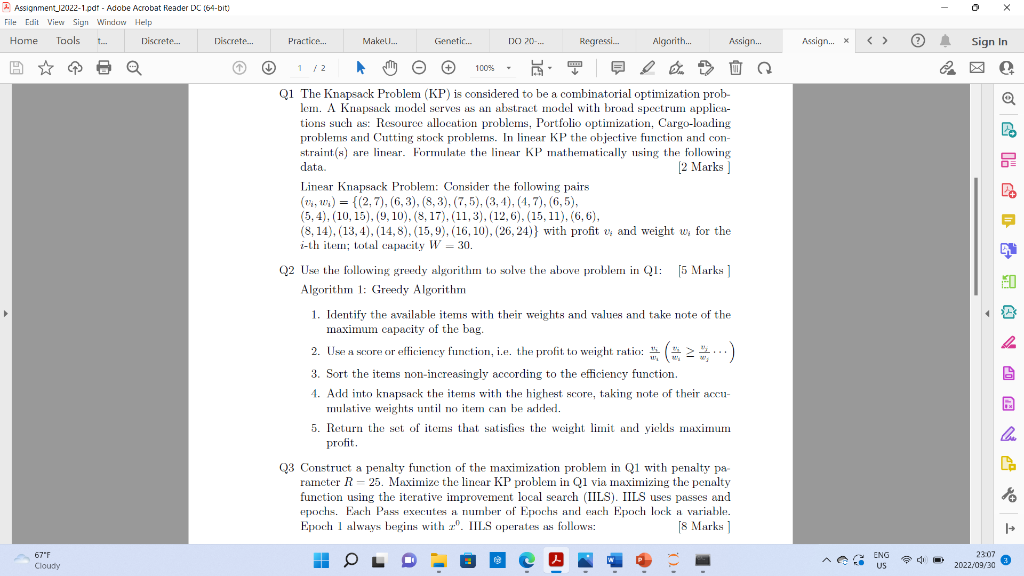Open the 100% zoom level dropdown
The image size is (1024, 576).
(x=492, y=68)
